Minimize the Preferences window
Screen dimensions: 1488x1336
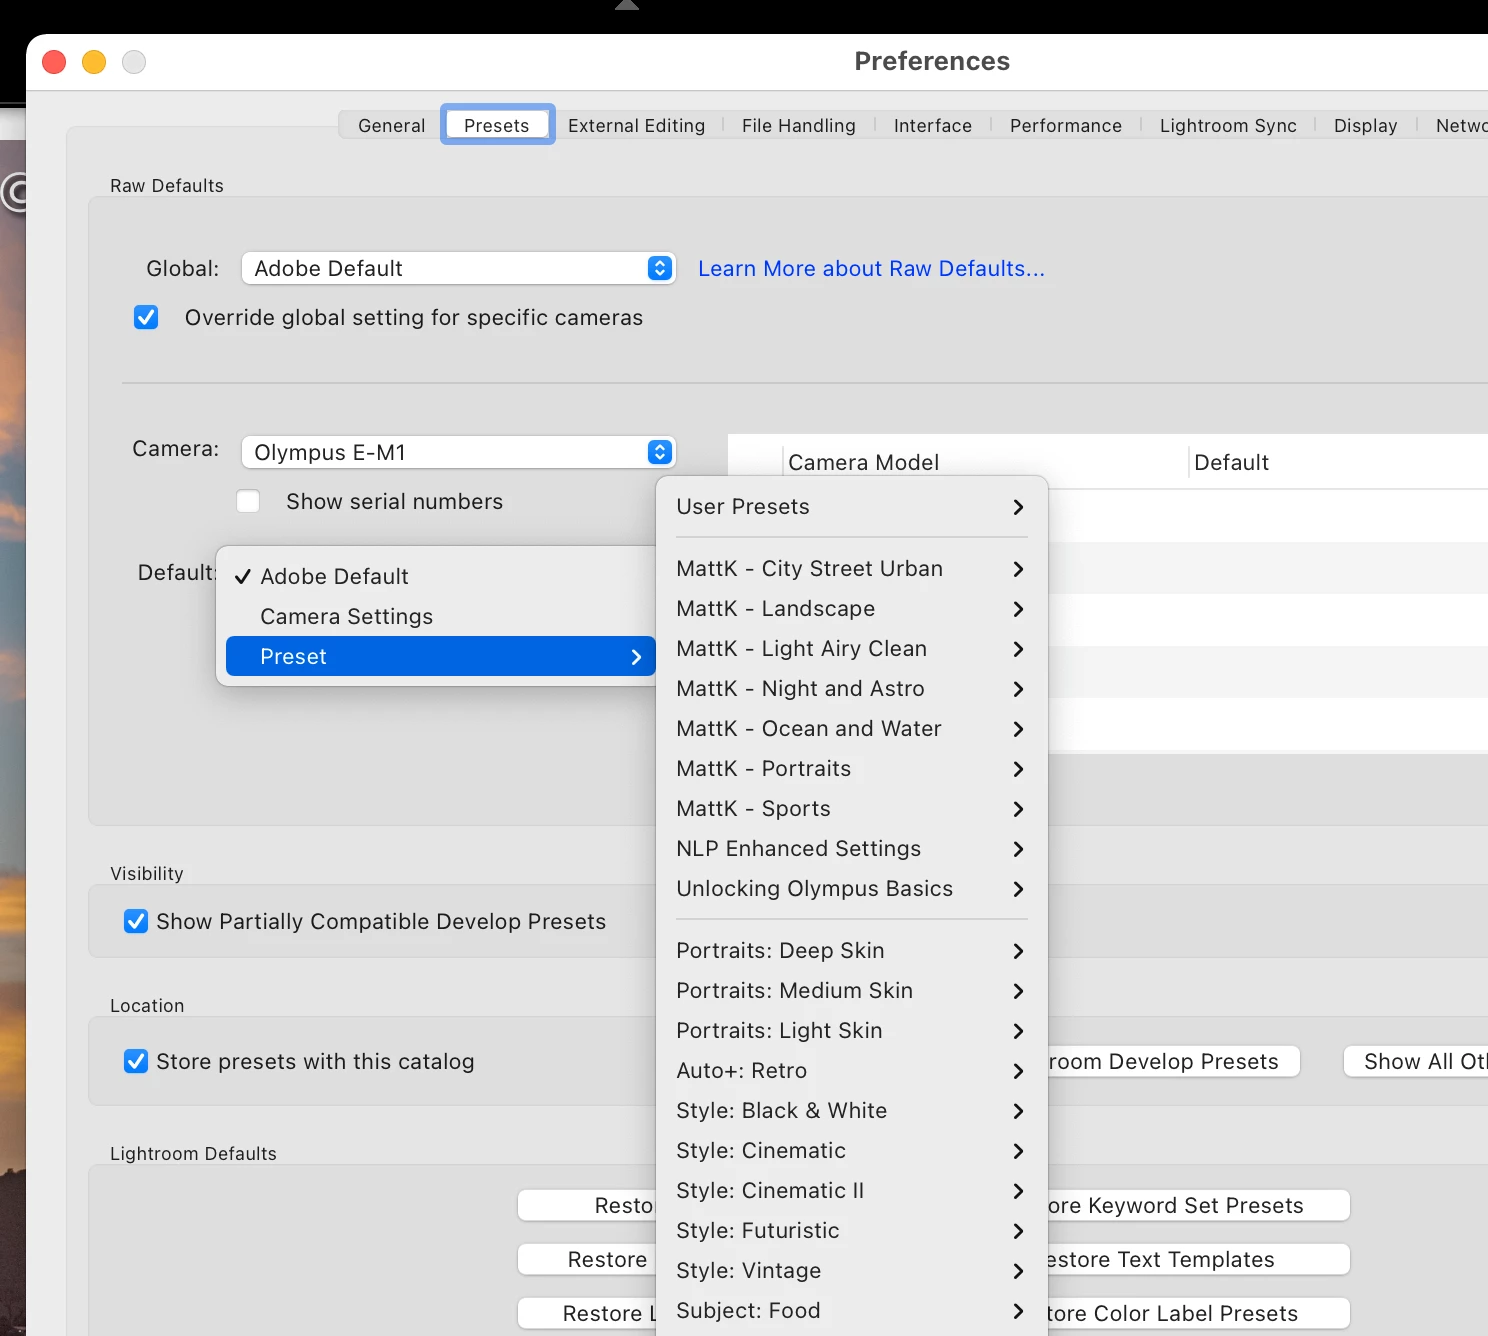[94, 62]
